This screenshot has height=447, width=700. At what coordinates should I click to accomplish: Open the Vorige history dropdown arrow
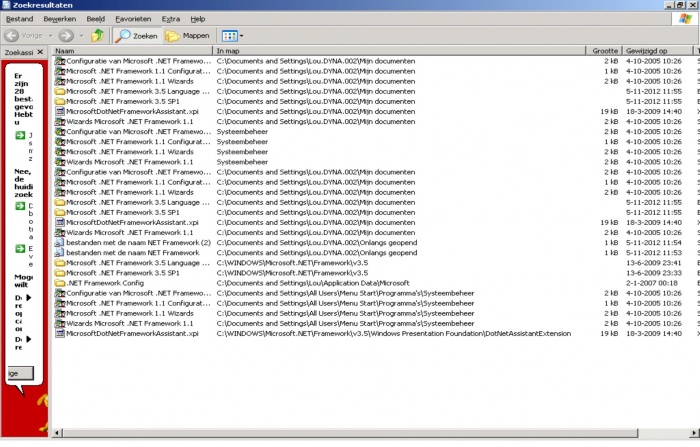click(x=50, y=36)
